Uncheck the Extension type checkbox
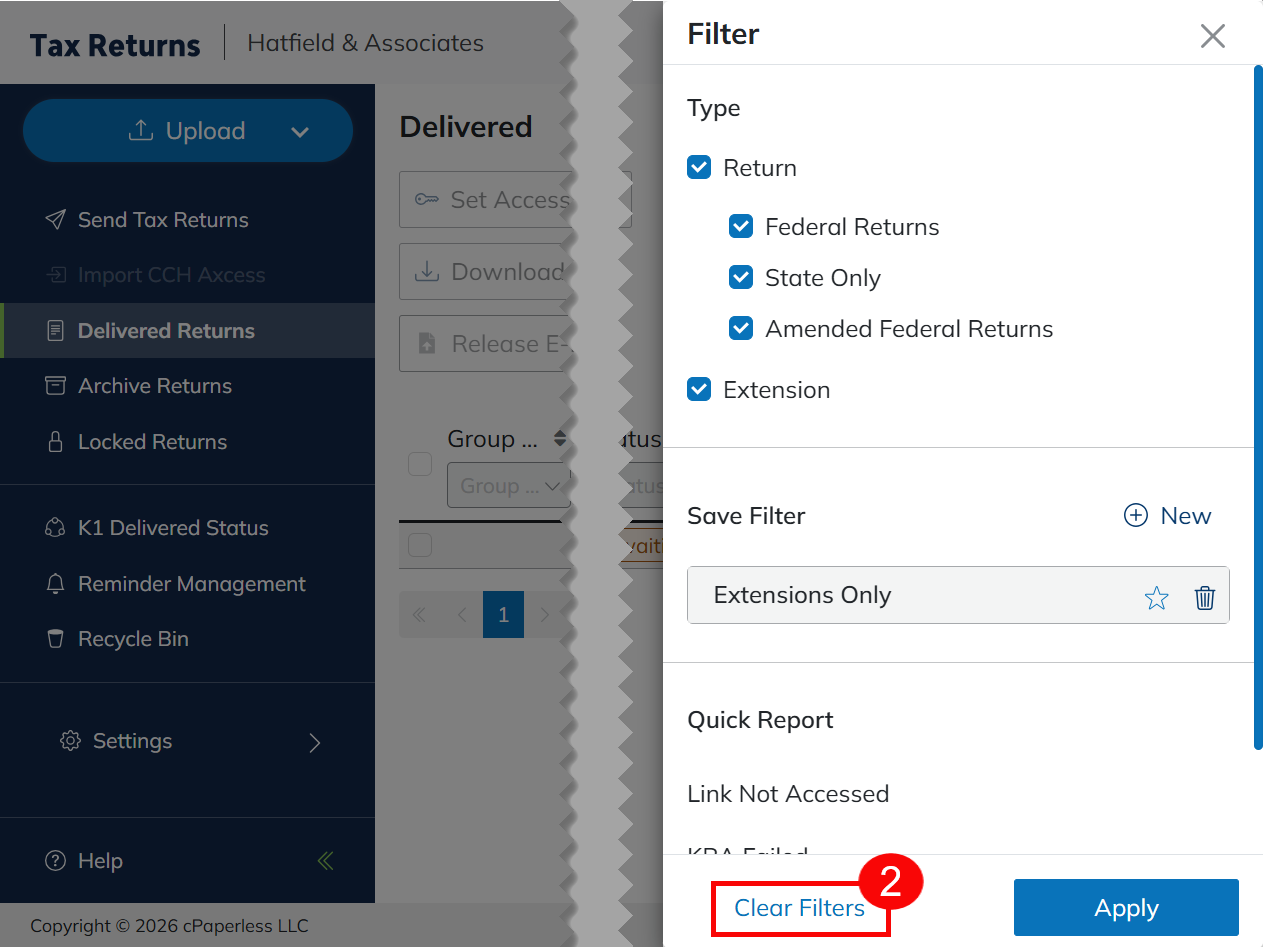 point(699,389)
